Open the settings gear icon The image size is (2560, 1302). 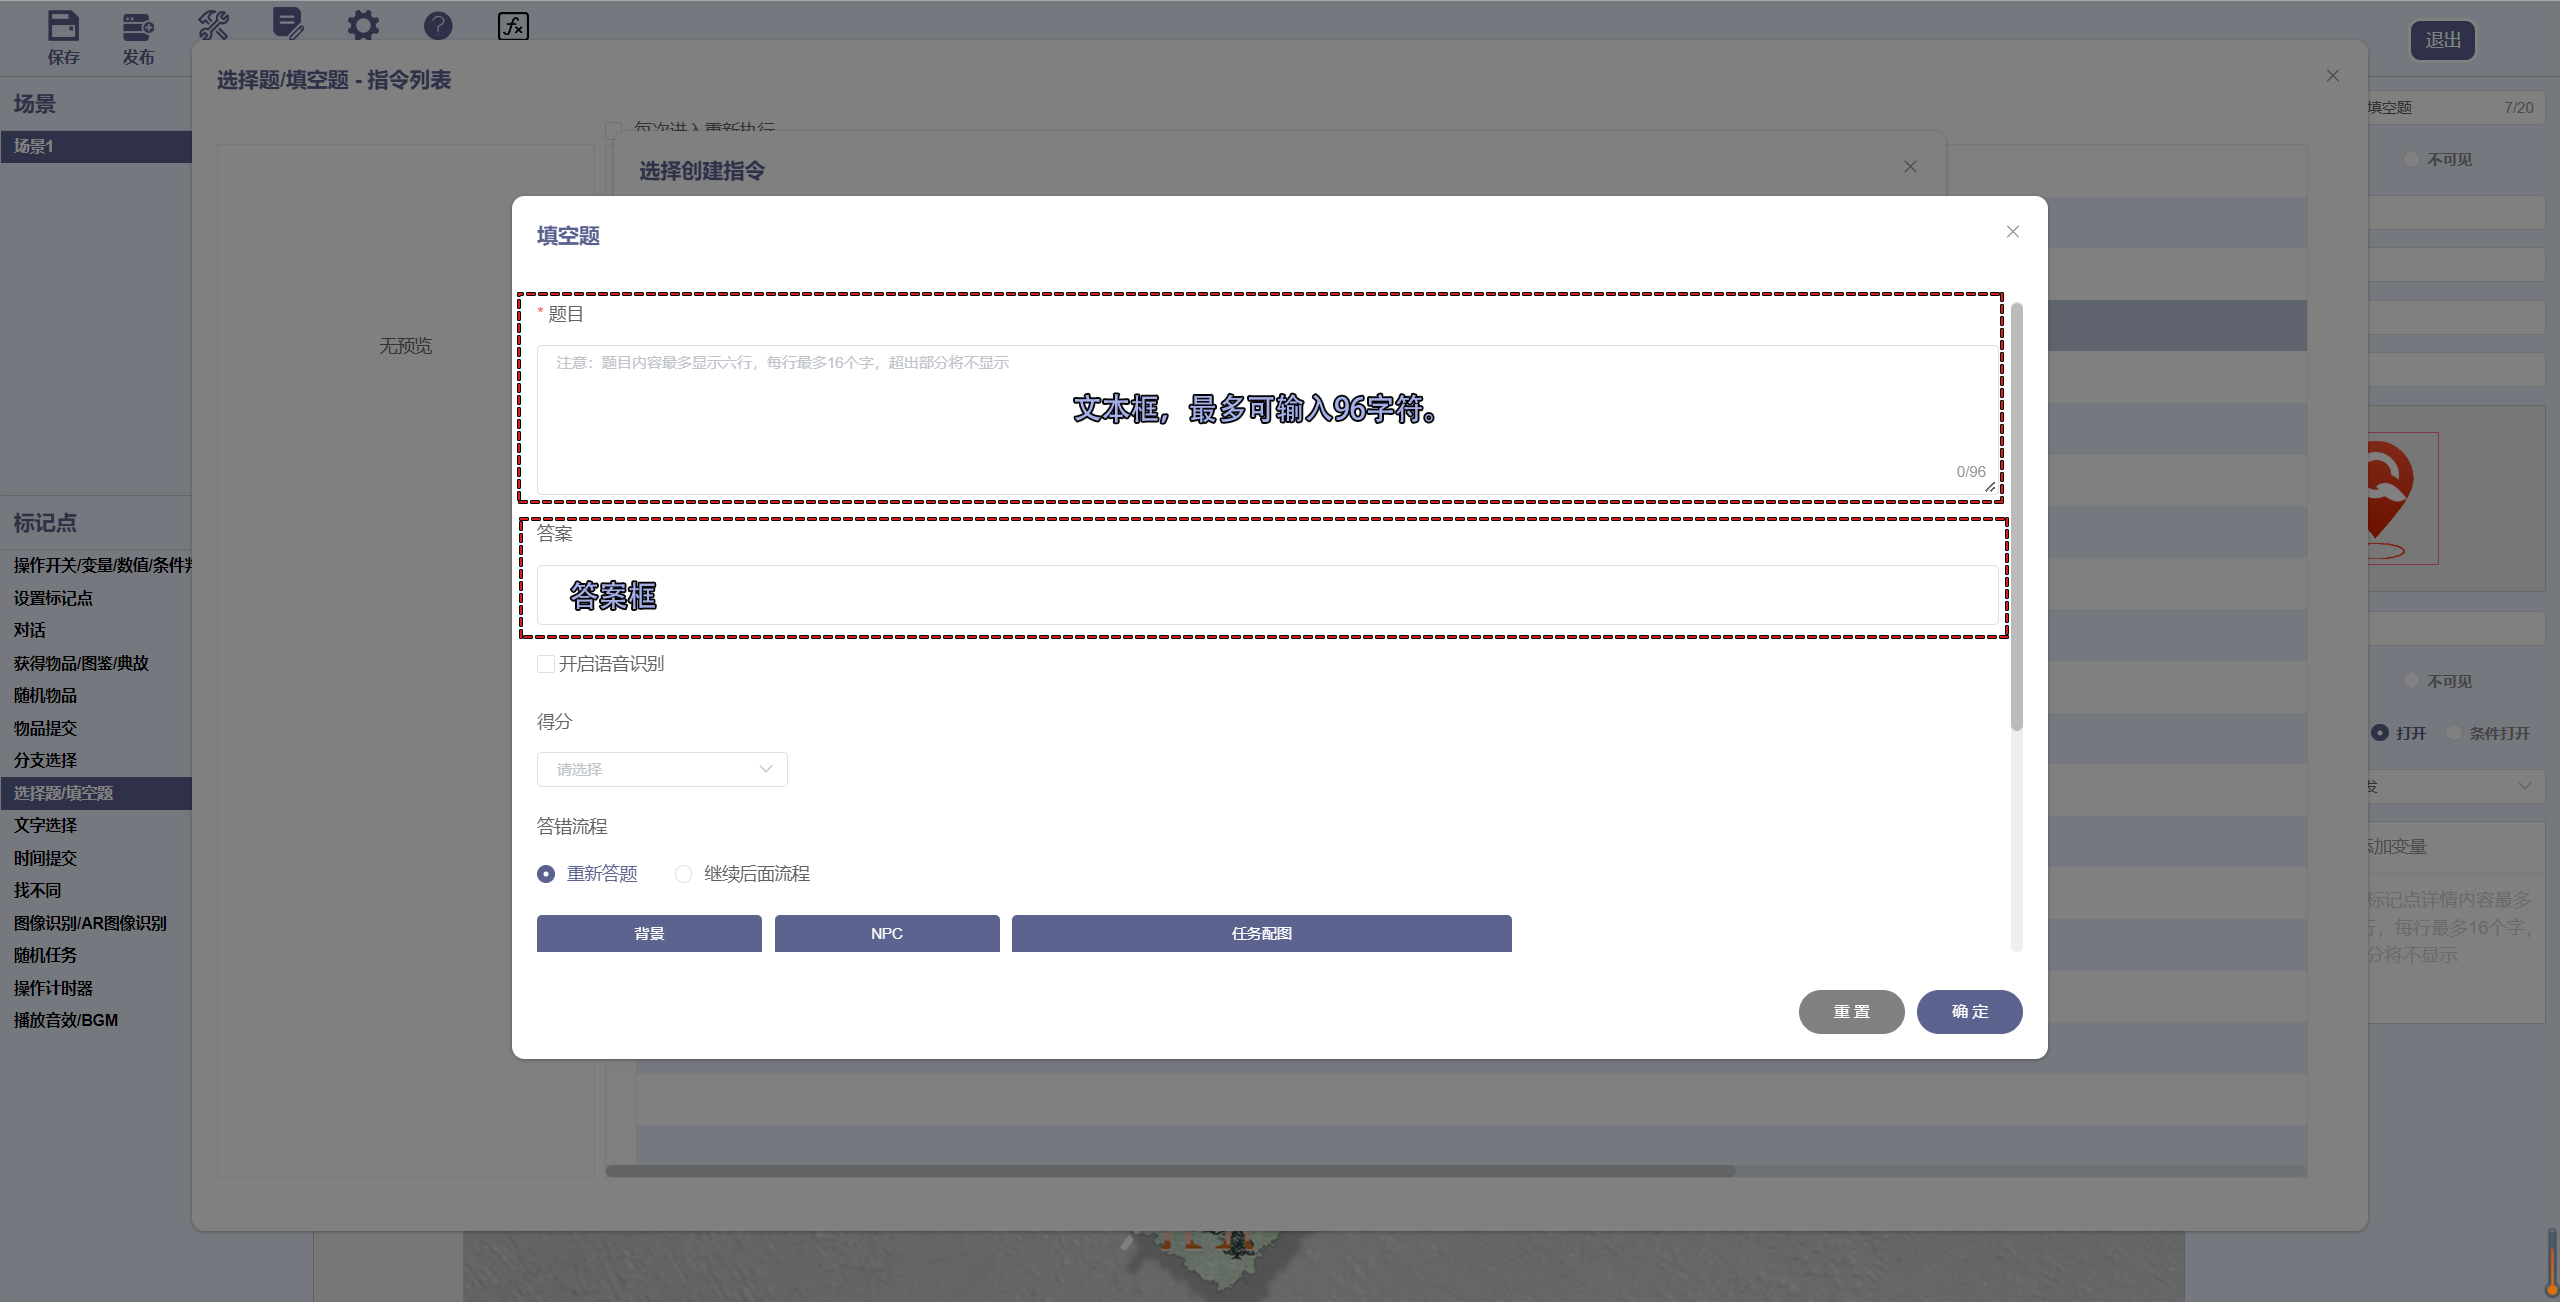[362, 25]
